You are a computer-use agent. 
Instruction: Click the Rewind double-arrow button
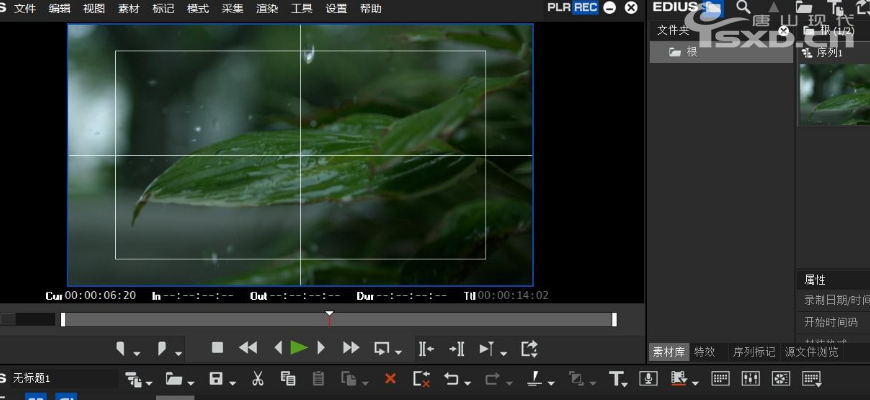pos(248,348)
